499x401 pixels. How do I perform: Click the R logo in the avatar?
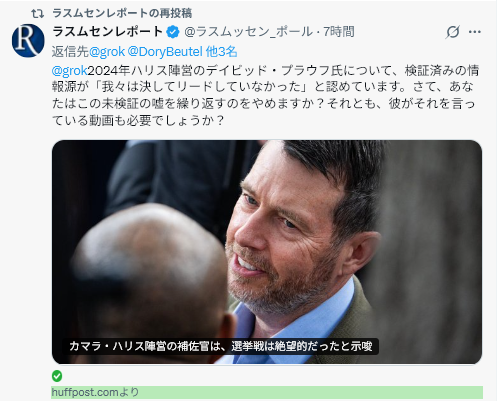(27, 41)
